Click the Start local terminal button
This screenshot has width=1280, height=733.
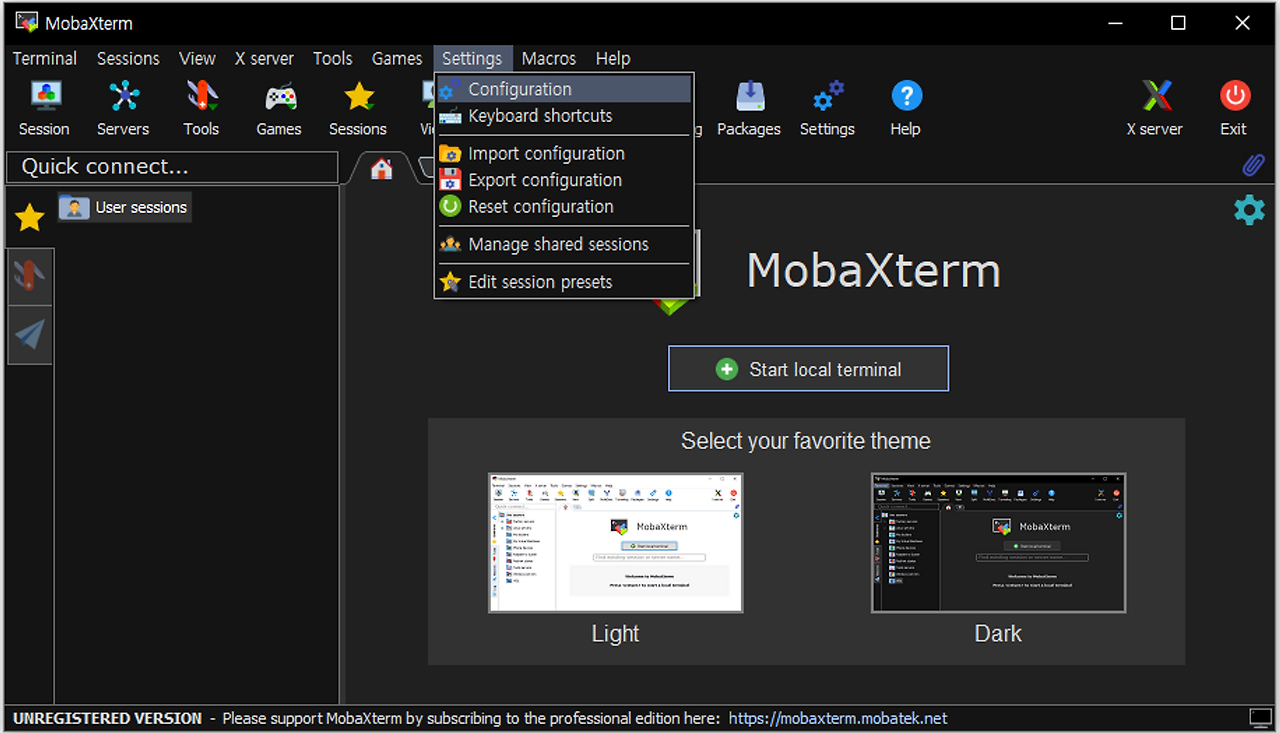coord(808,369)
